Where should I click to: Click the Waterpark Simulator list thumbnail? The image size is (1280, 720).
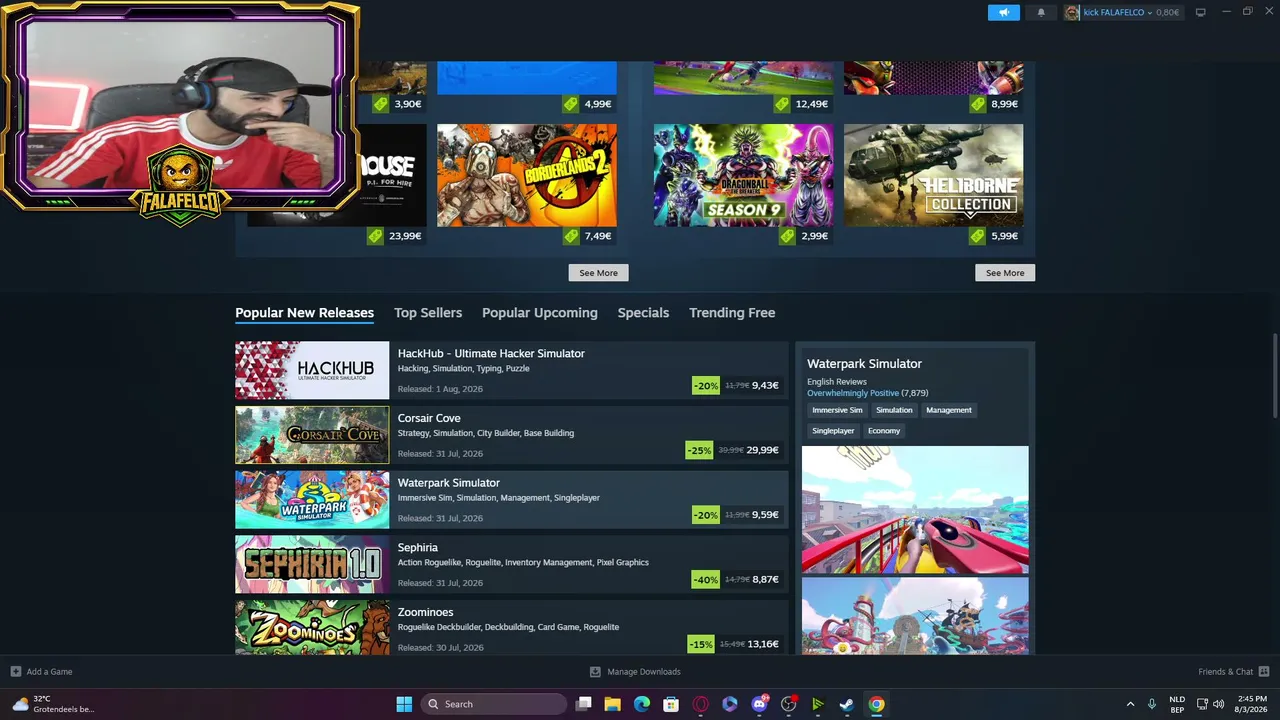(312, 499)
